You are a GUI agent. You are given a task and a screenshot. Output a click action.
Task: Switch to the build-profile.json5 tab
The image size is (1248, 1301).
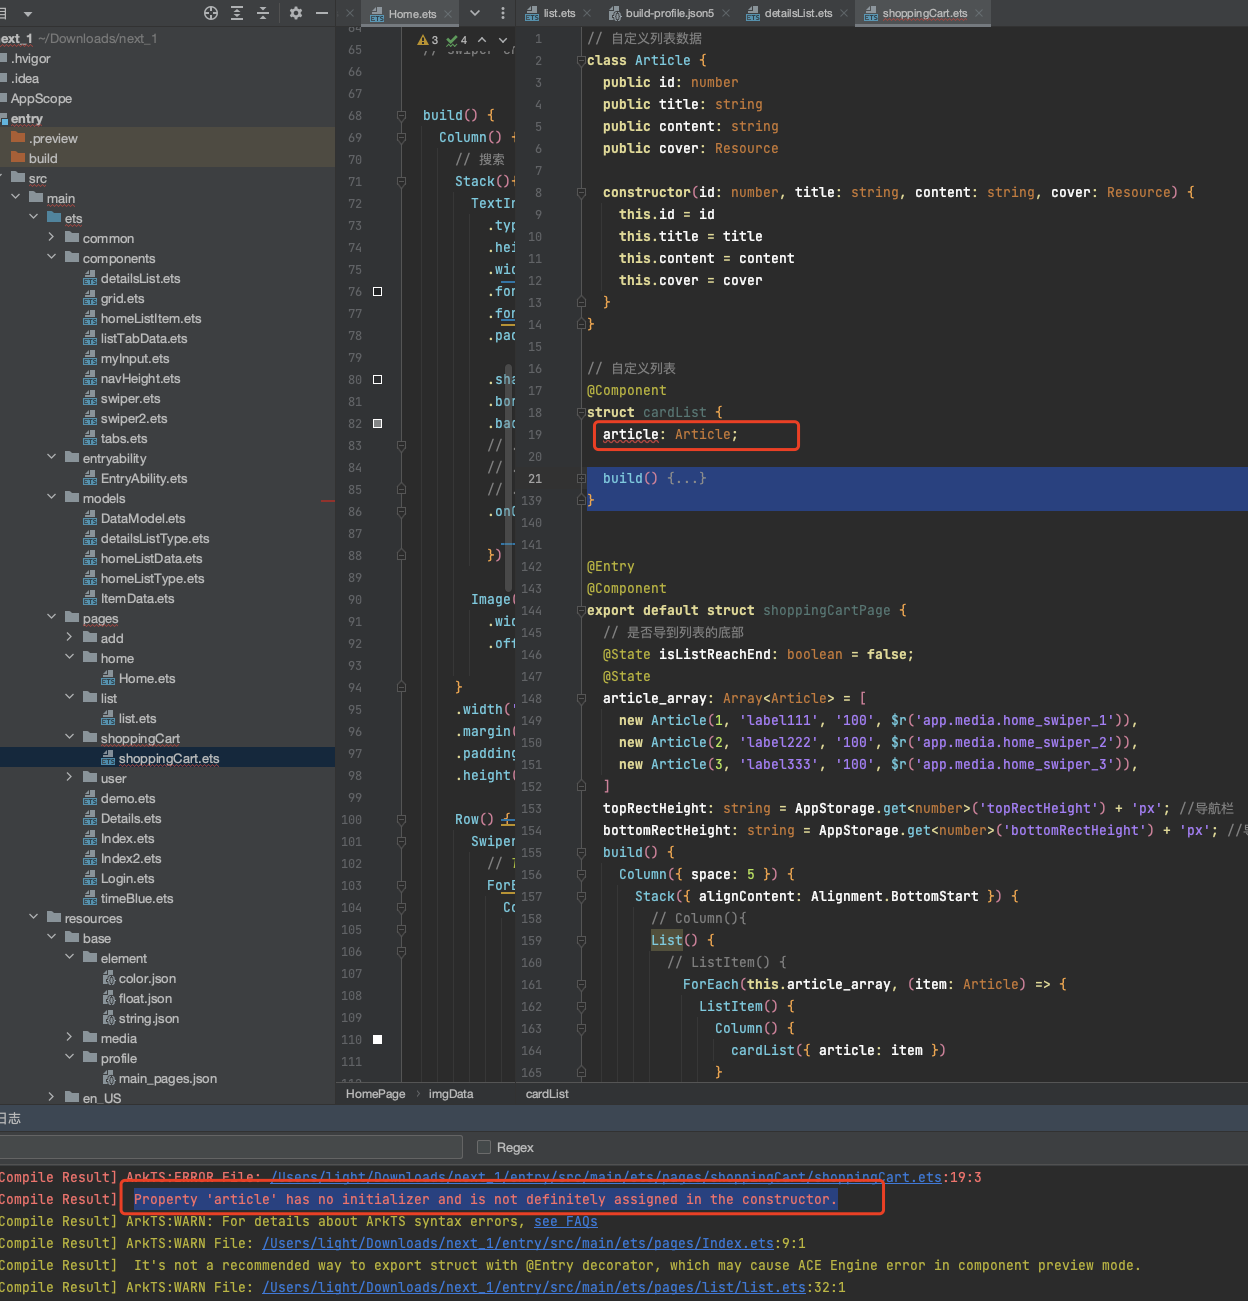(x=668, y=13)
